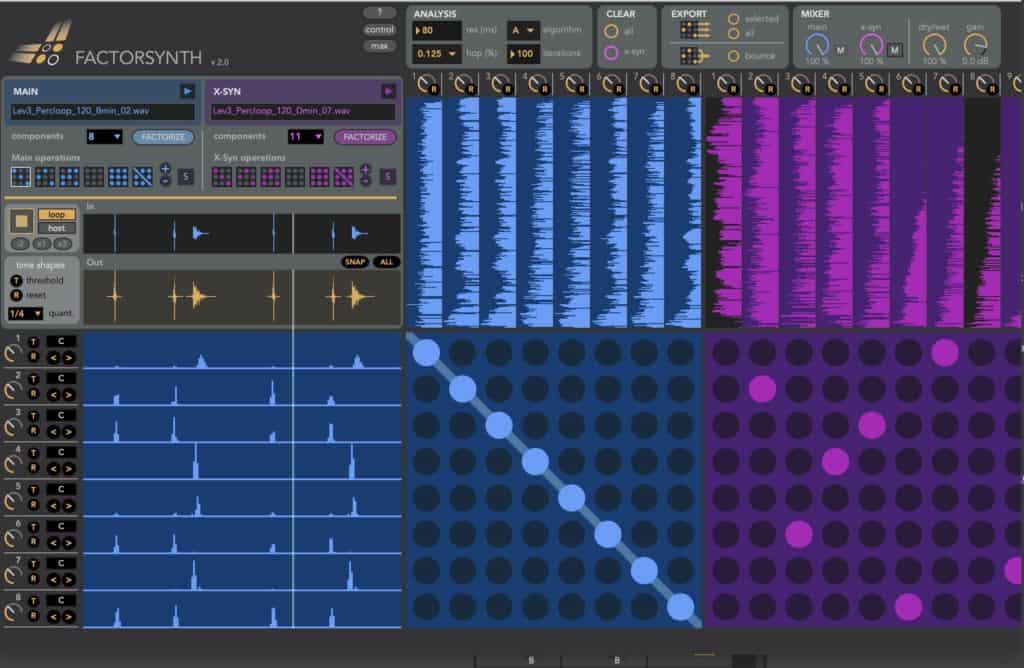Click the purple FACTORIZE button in X-SYN

(x=364, y=137)
